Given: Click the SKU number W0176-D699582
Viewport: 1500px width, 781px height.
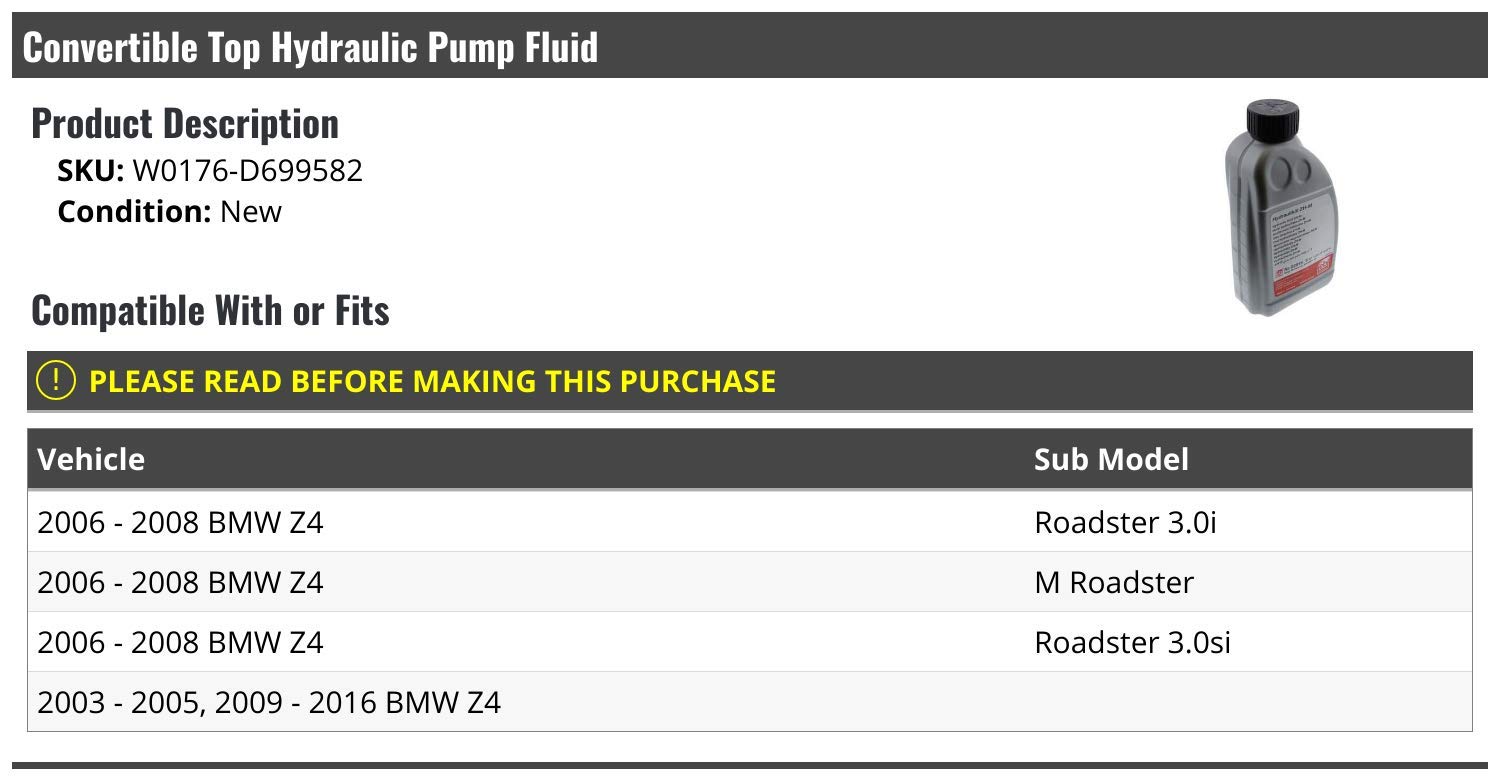Looking at the screenshot, I should 247,171.
